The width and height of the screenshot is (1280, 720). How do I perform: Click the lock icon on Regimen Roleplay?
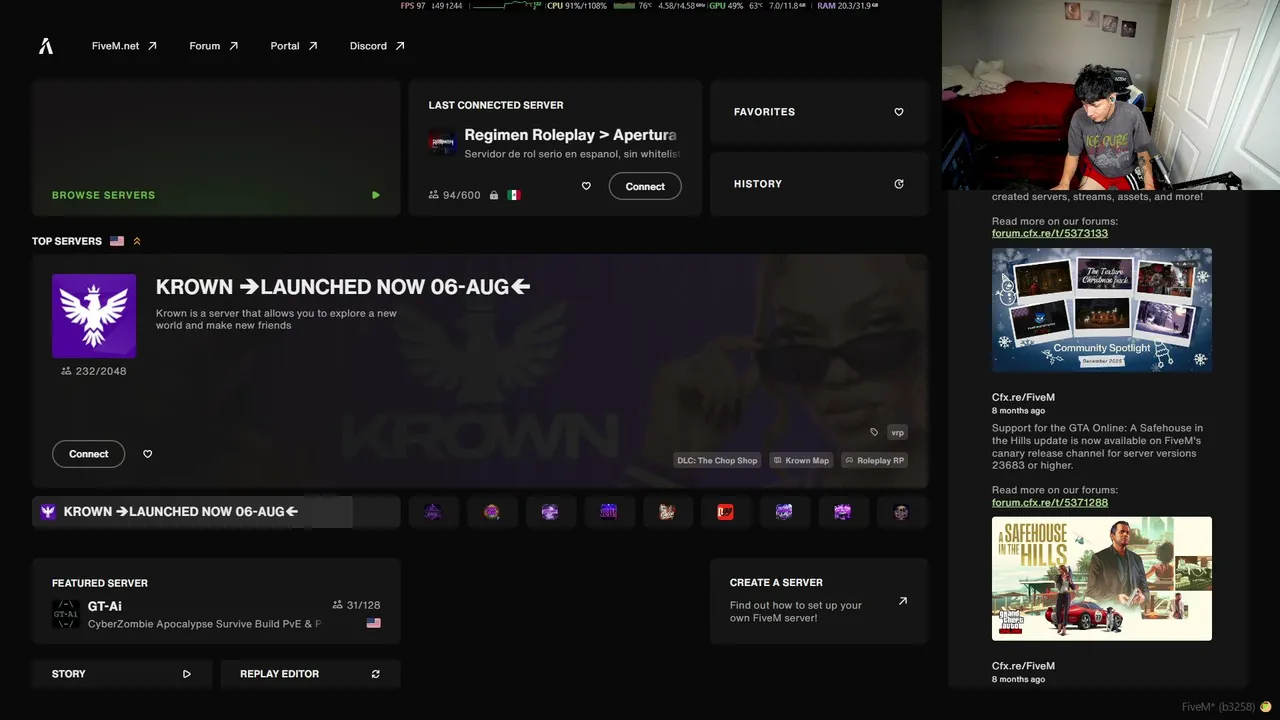[494, 195]
